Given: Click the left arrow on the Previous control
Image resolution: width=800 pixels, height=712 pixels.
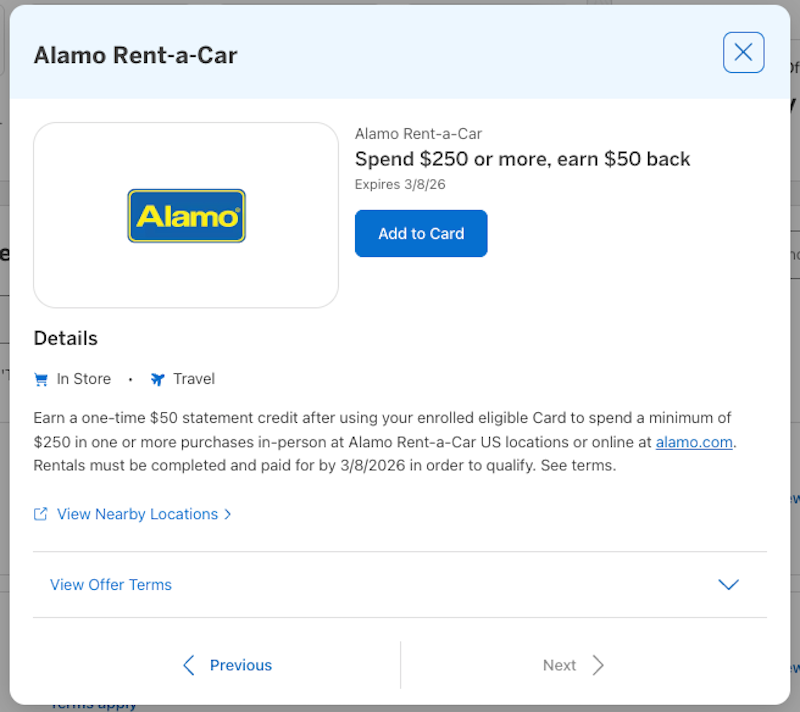Looking at the screenshot, I should [x=189, y=665].
